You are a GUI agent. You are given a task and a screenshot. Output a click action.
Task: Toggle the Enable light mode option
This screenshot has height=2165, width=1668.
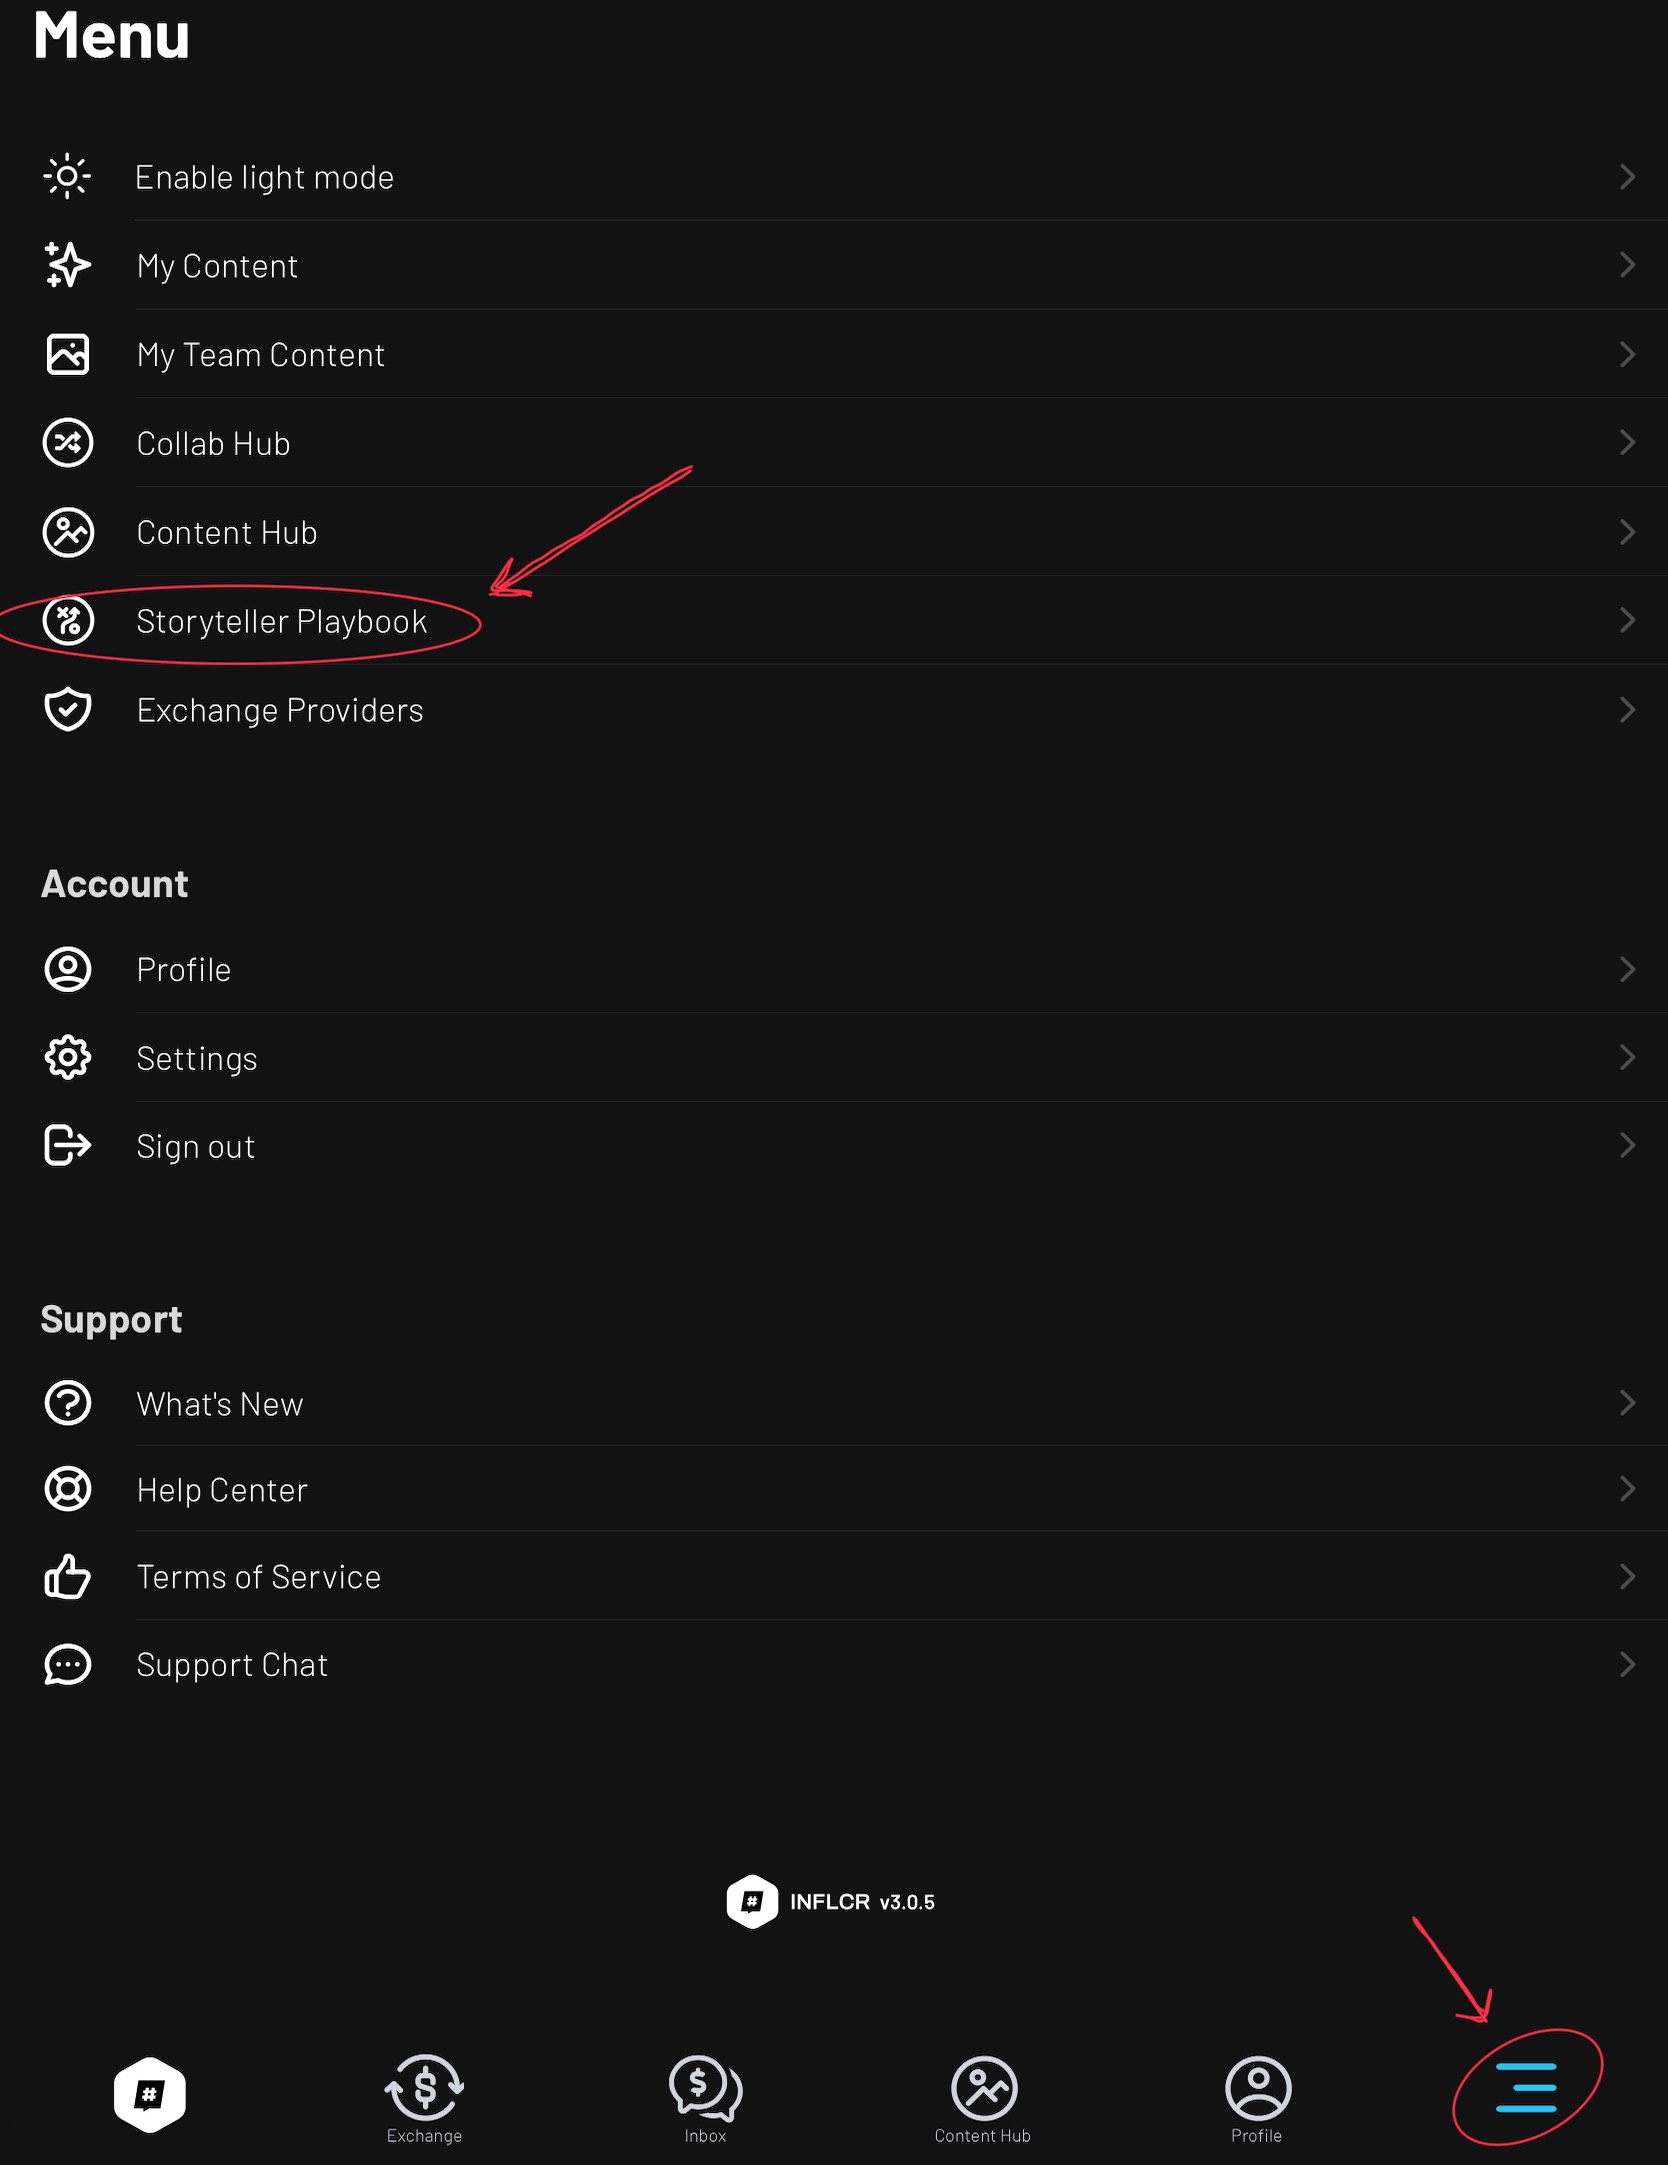265,178
